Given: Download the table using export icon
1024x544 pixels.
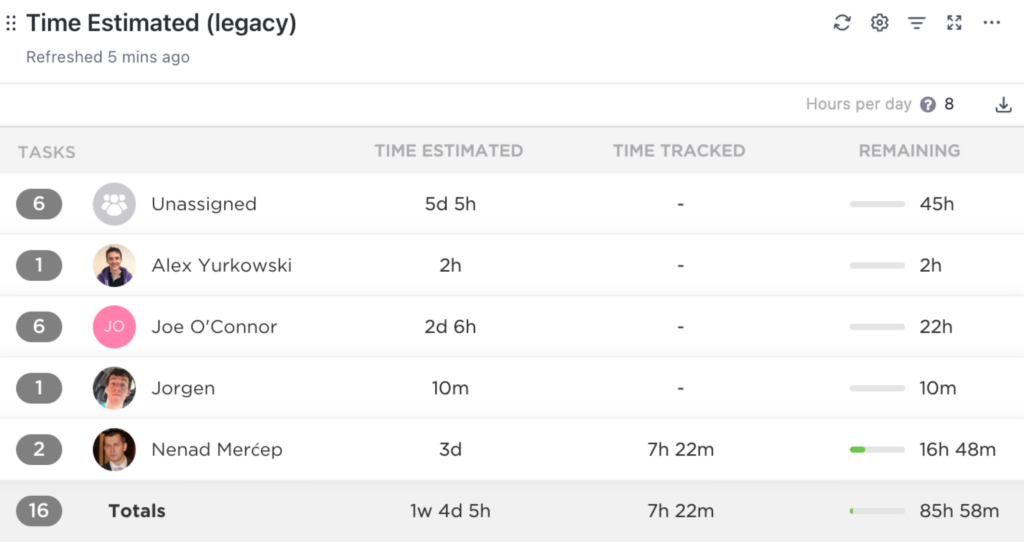Looking at the screenshot, I should [x=1003, y=105].
